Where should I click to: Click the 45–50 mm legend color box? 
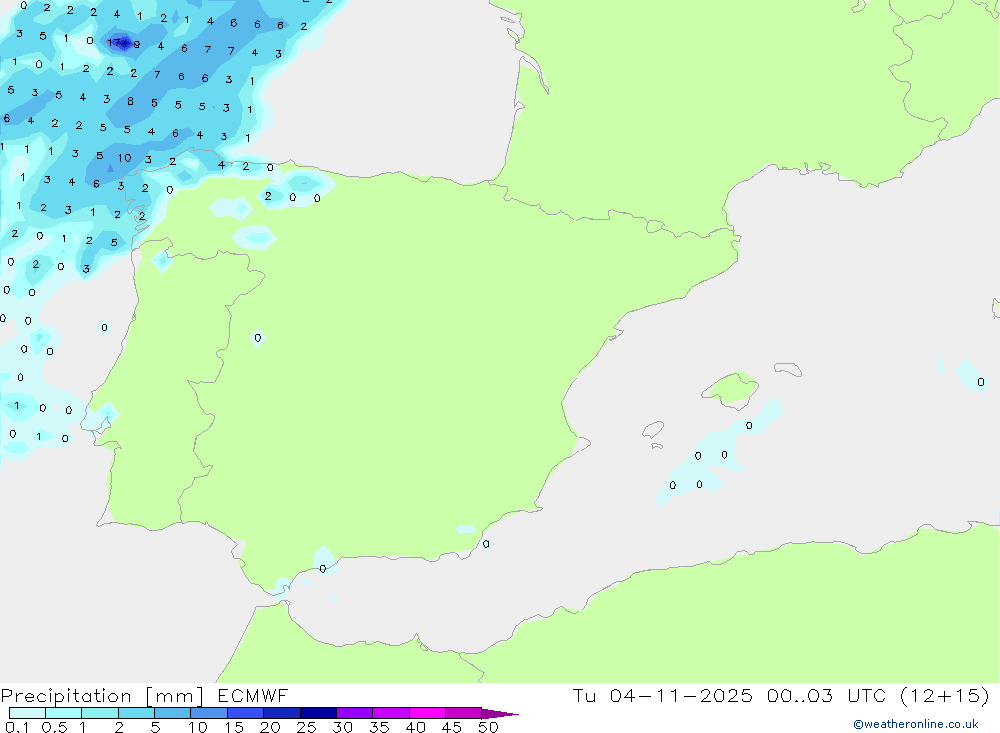[464, 713]
